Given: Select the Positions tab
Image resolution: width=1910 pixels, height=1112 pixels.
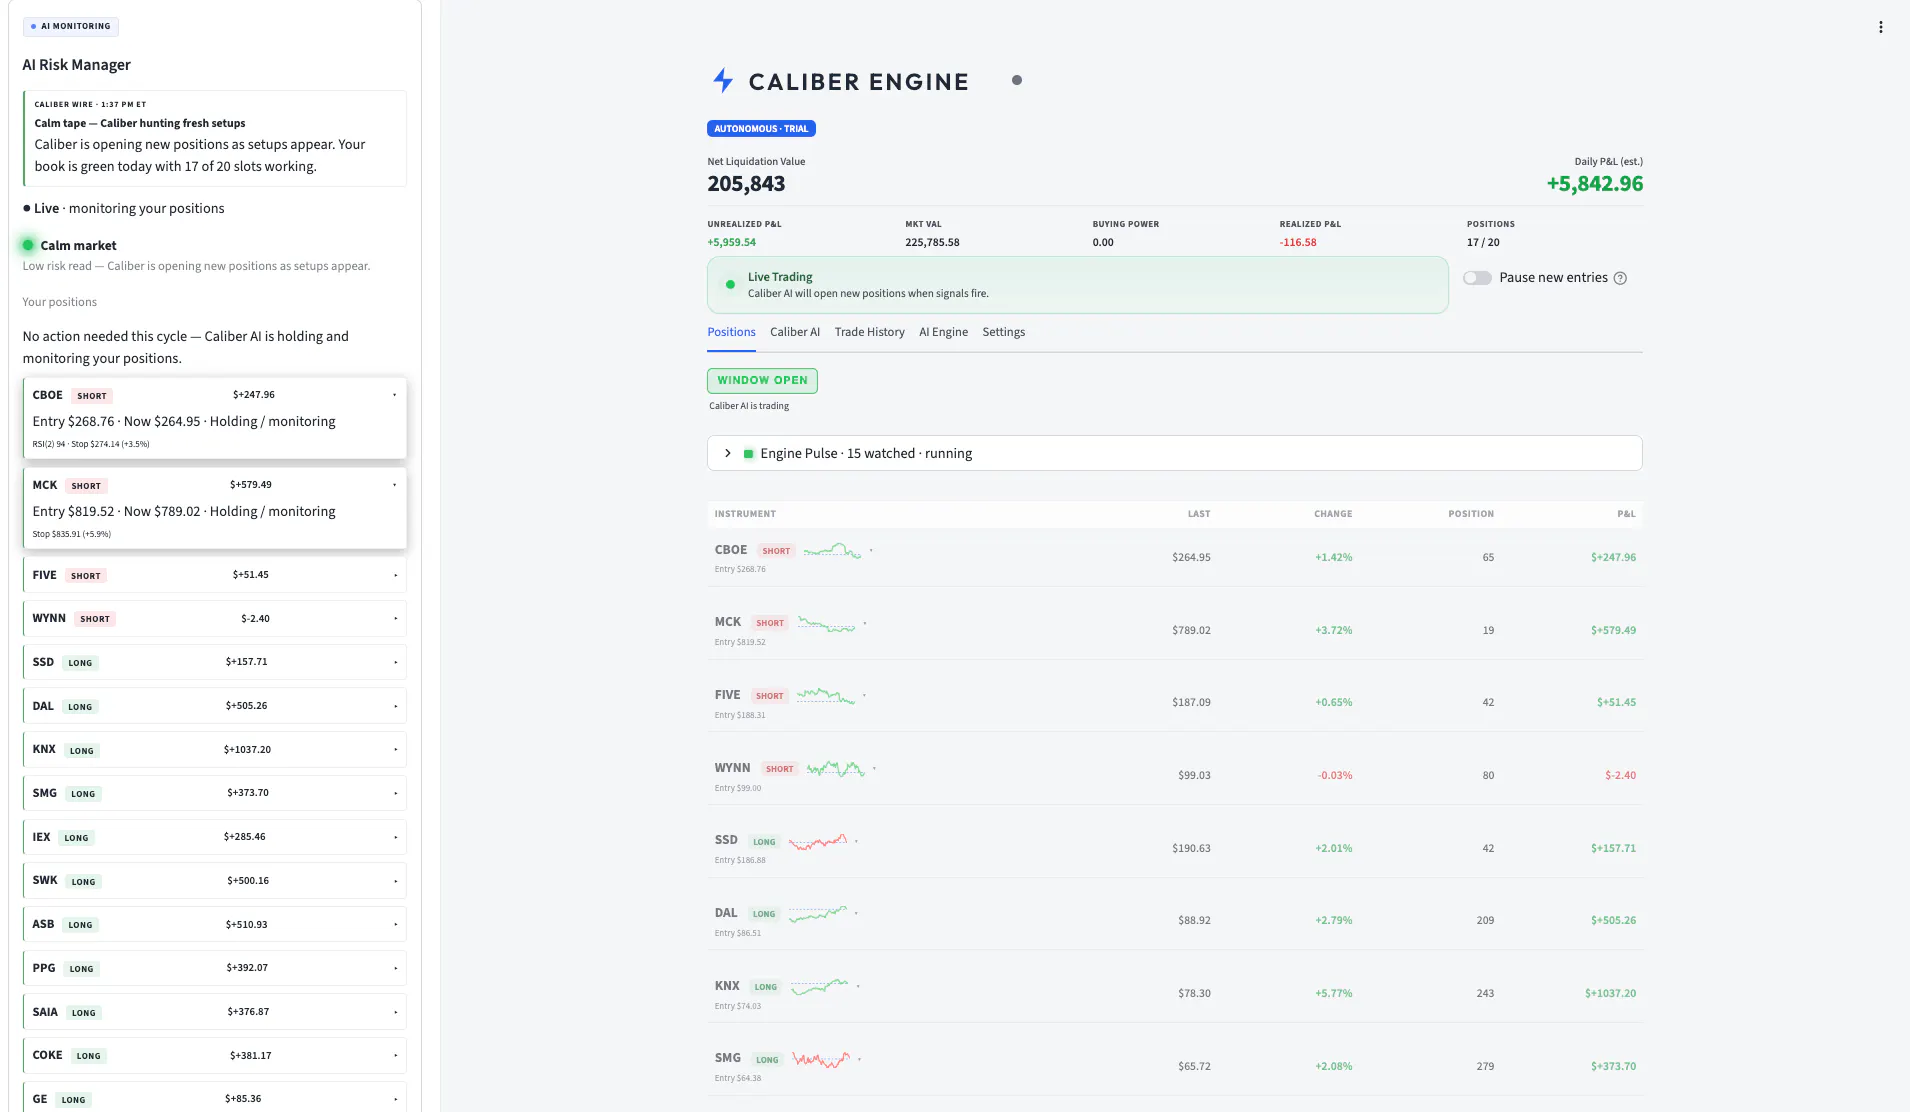Looking at the screenshot, I should tap(731, 332).
